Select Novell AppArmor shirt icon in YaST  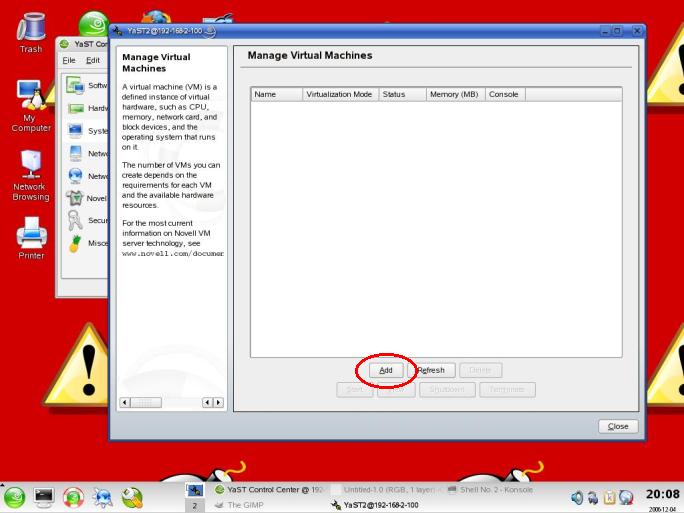click(75, 198)
